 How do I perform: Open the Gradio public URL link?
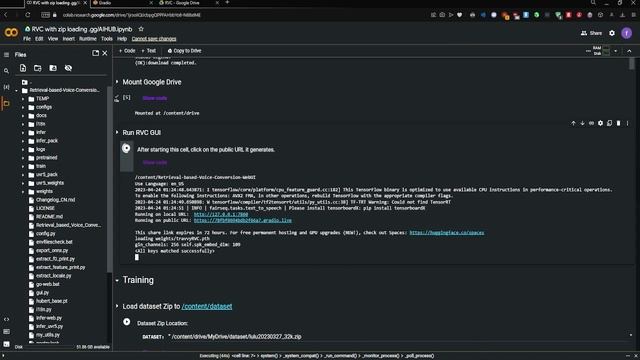tap(242, 220)
